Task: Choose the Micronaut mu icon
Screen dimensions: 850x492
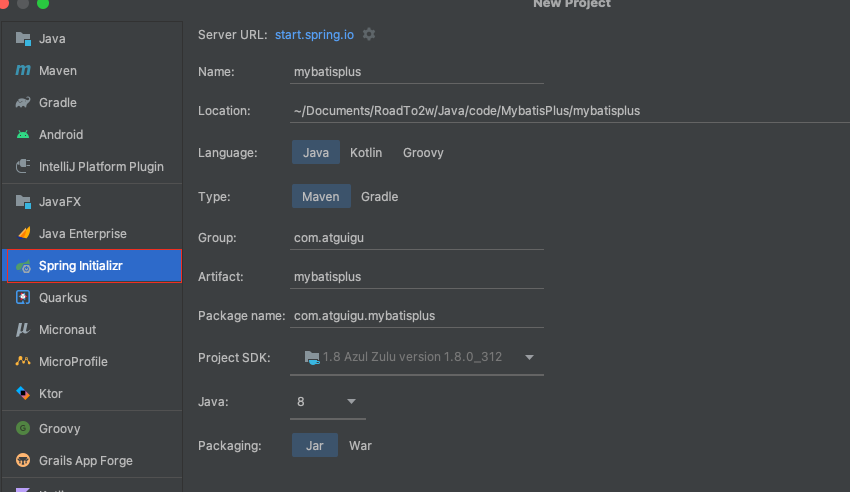Action: [23, 329]
